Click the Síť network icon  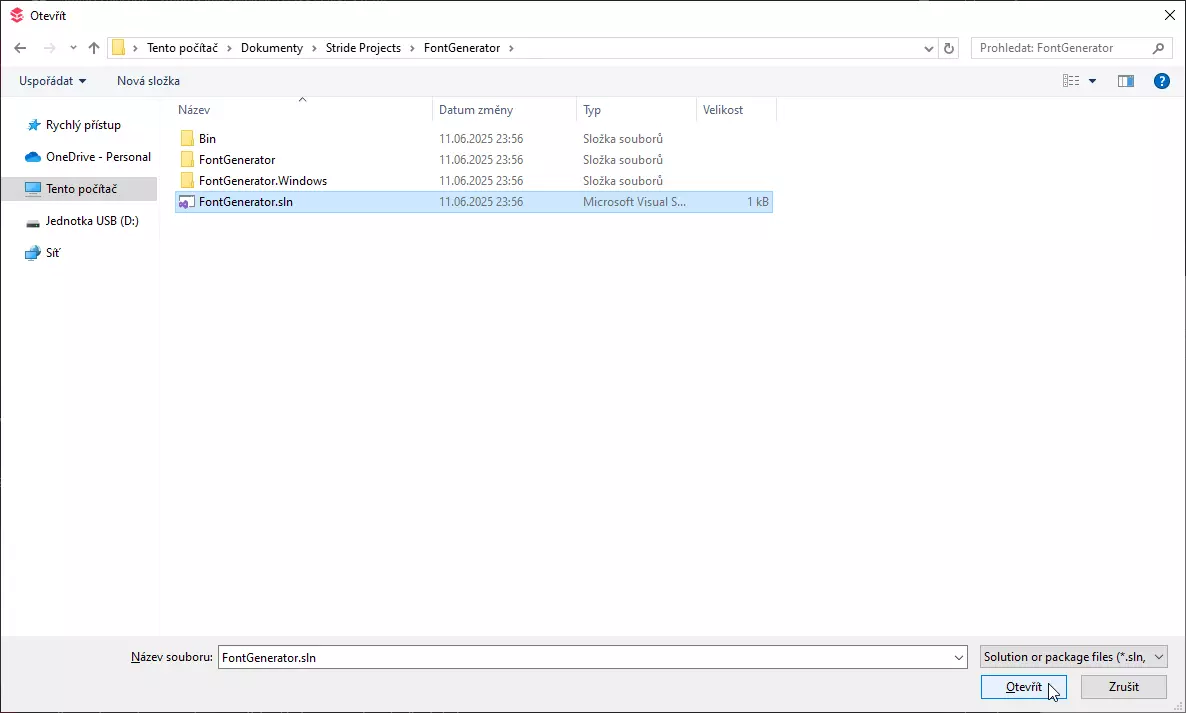pos(33,253)
